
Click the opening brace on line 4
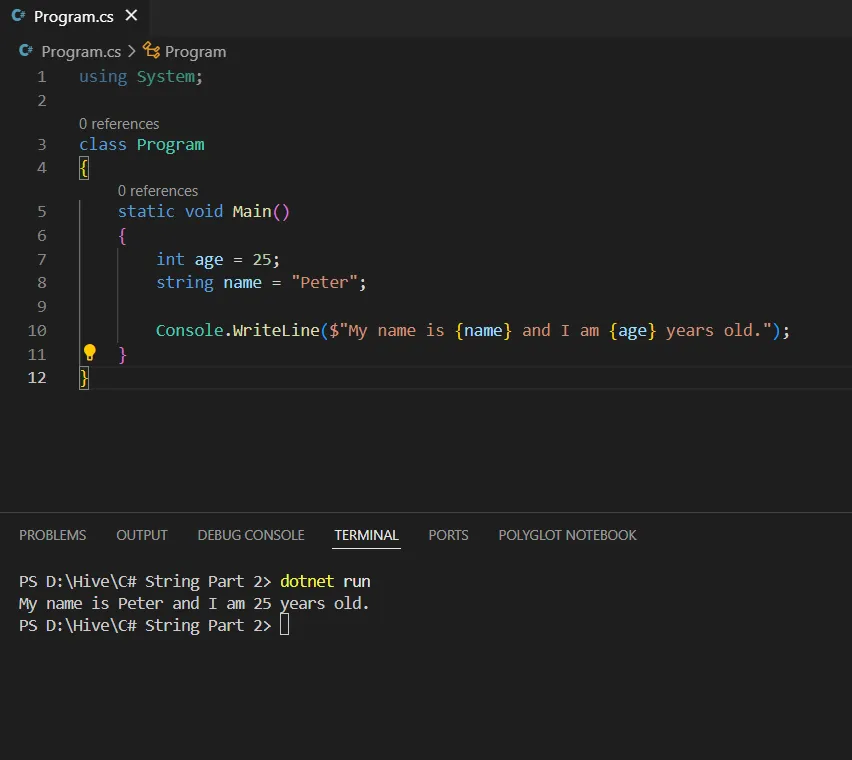[84, 168]
